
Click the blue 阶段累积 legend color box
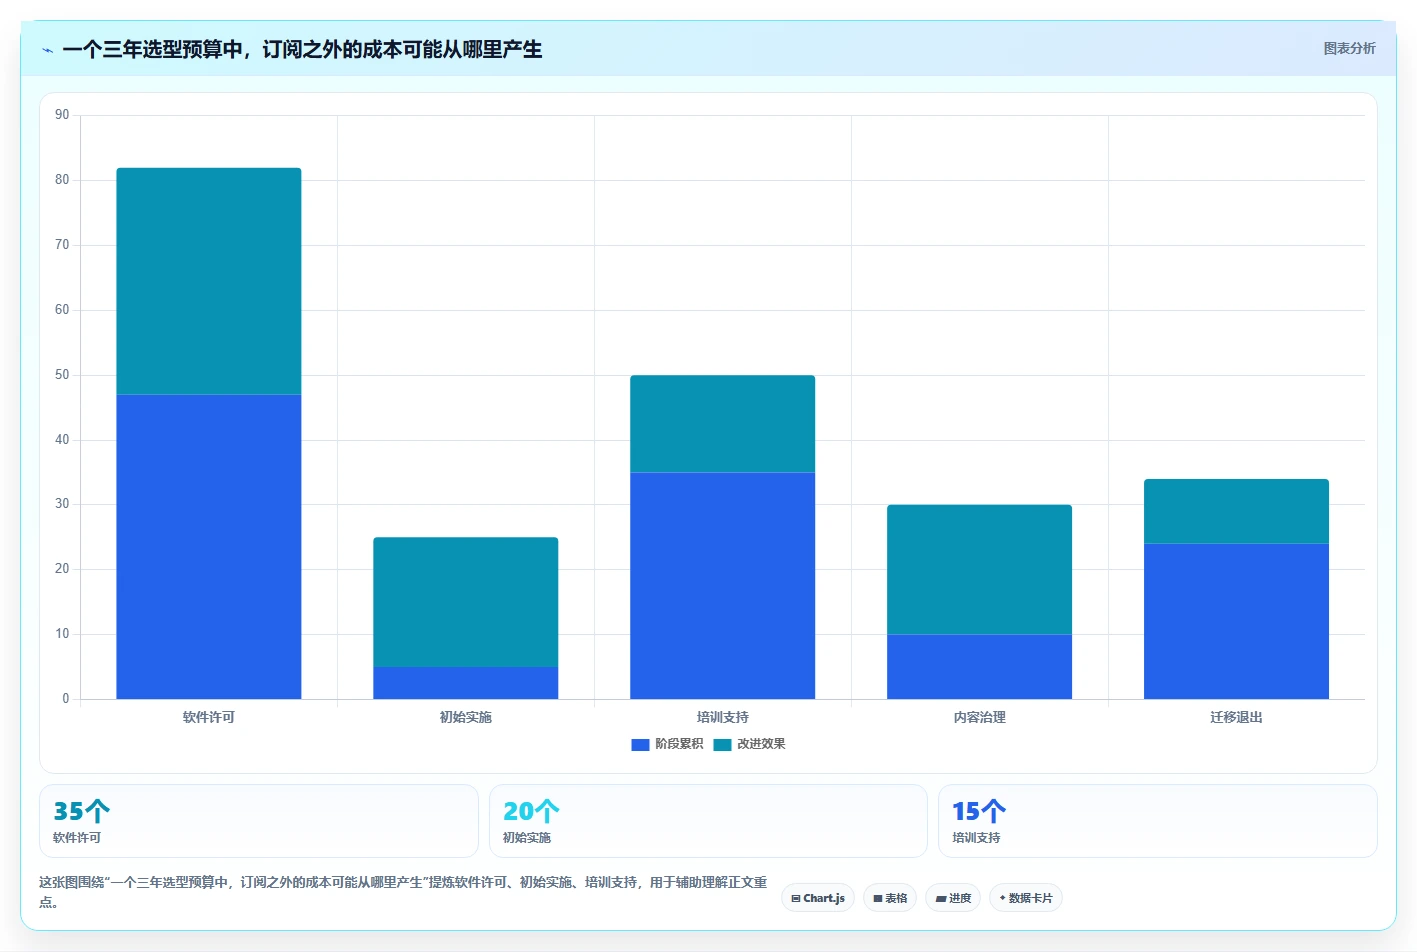(640, 744)
